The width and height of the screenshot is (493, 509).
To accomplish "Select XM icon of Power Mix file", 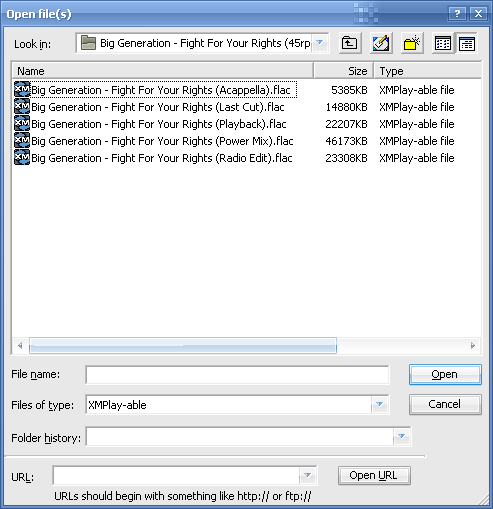I will point(22,141).
